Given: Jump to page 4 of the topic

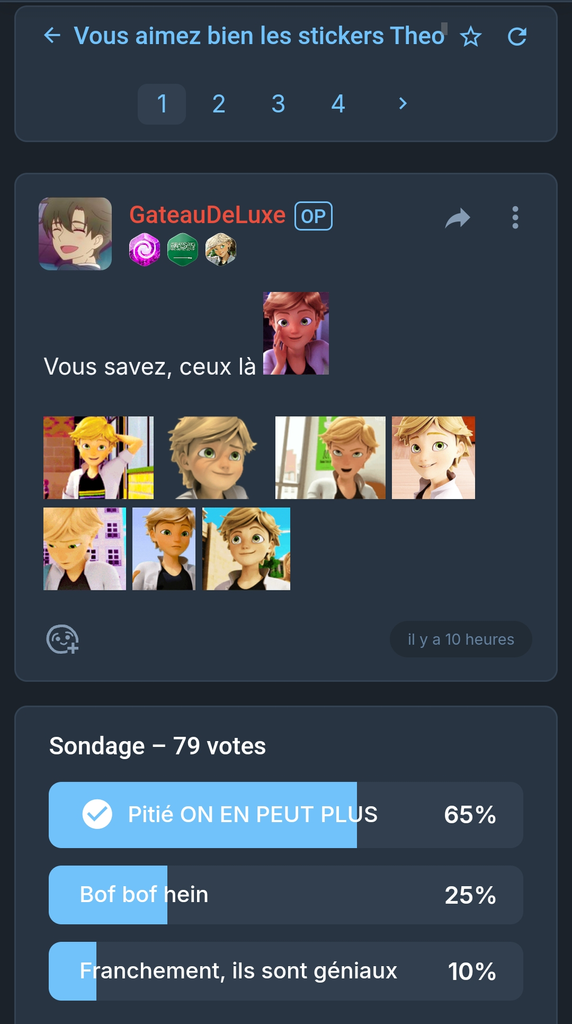Looking at the screenshot, I should pos(338,104).
